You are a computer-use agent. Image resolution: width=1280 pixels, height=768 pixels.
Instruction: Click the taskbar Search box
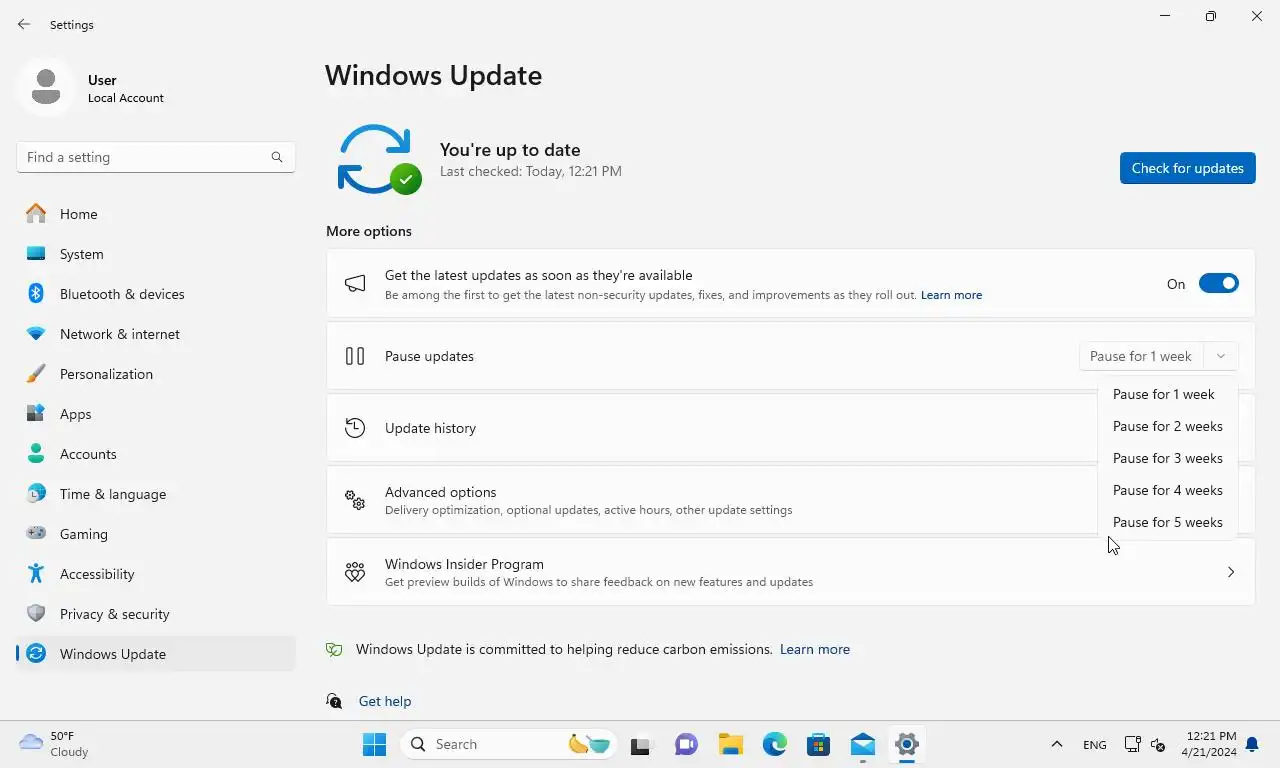(510, 744)
